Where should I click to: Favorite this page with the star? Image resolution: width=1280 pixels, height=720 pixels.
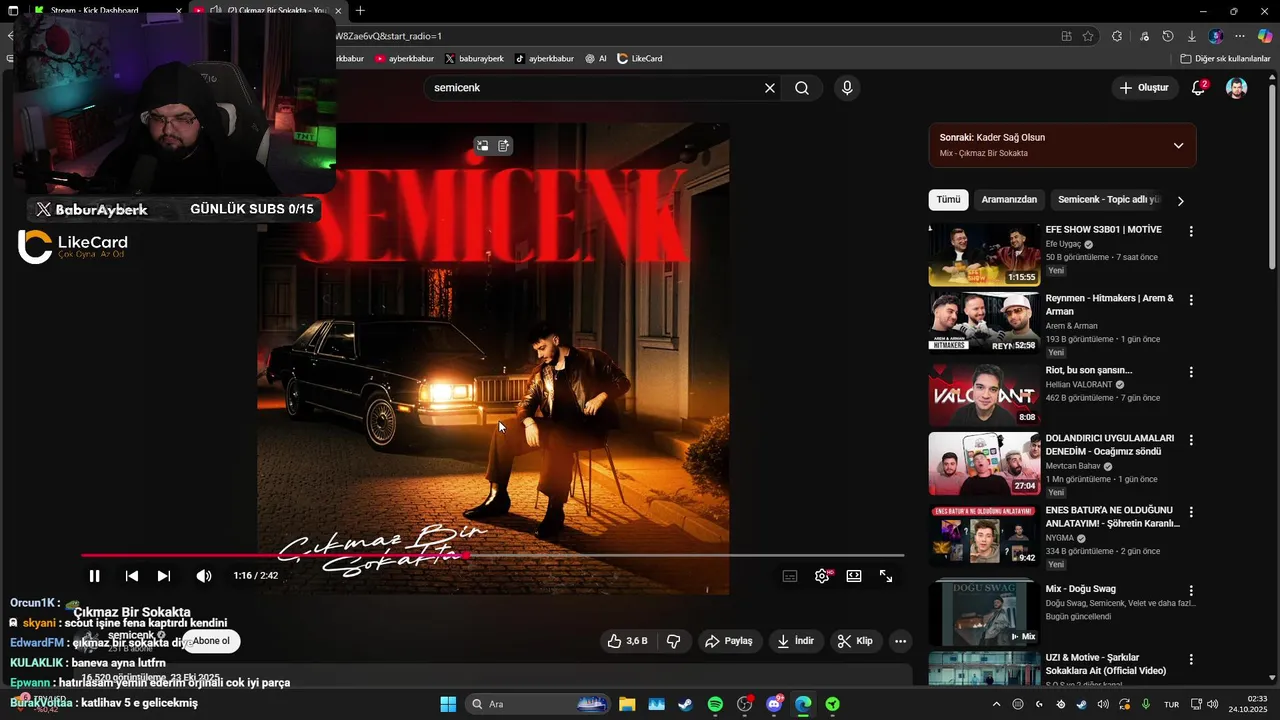[x=1088, y=36]
